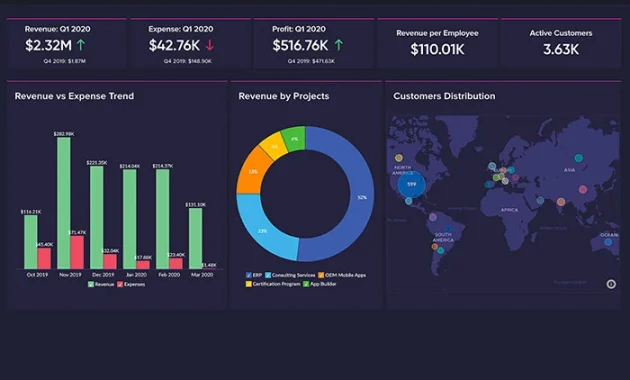Click the ASIA label on the map

coord(569,170)
